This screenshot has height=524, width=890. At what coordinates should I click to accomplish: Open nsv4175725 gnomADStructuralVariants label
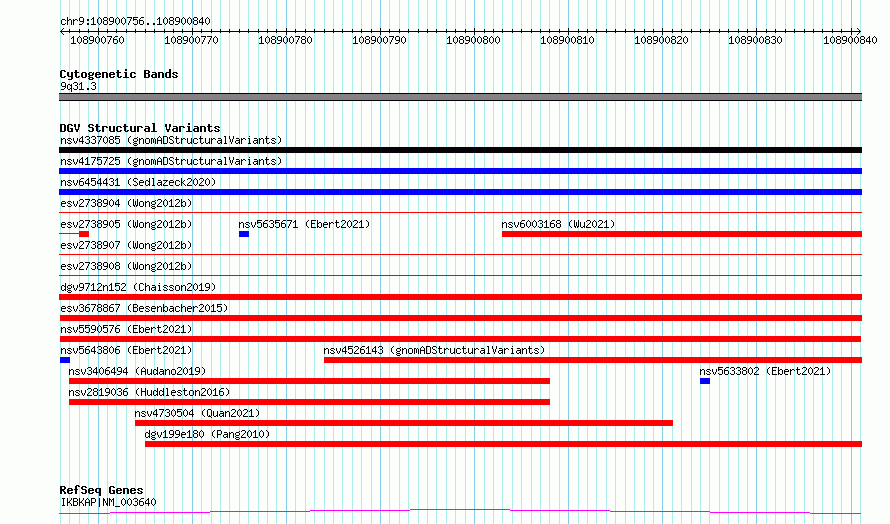(171, 161)
